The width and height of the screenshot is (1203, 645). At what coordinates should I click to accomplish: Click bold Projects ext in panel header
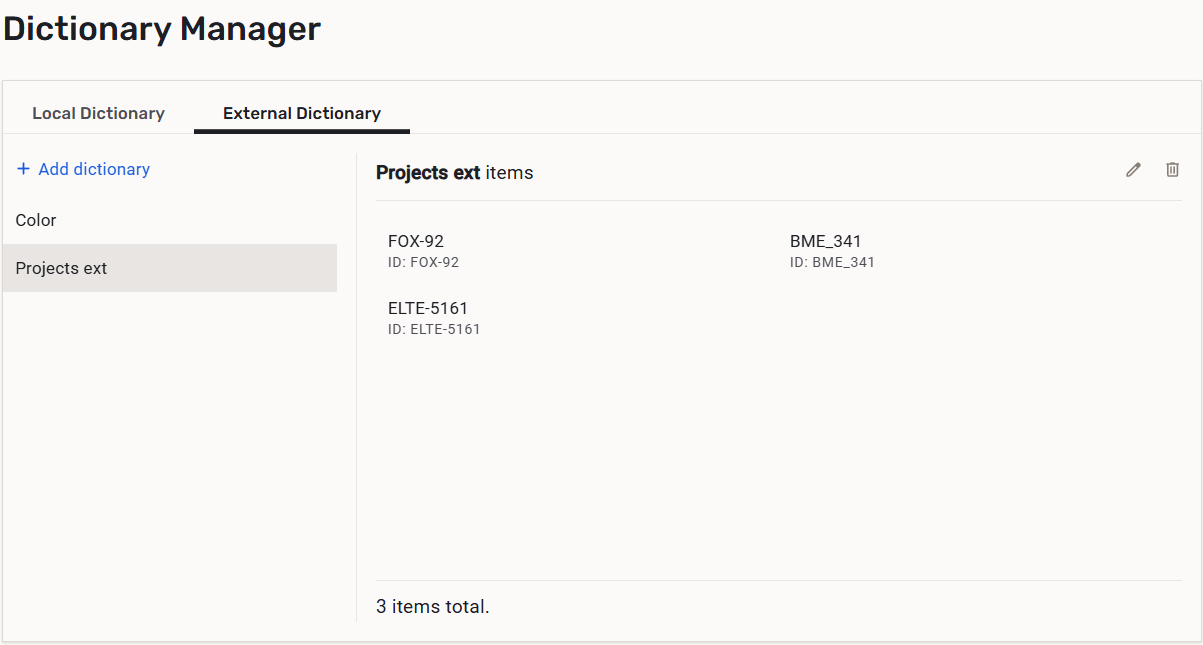428,172
